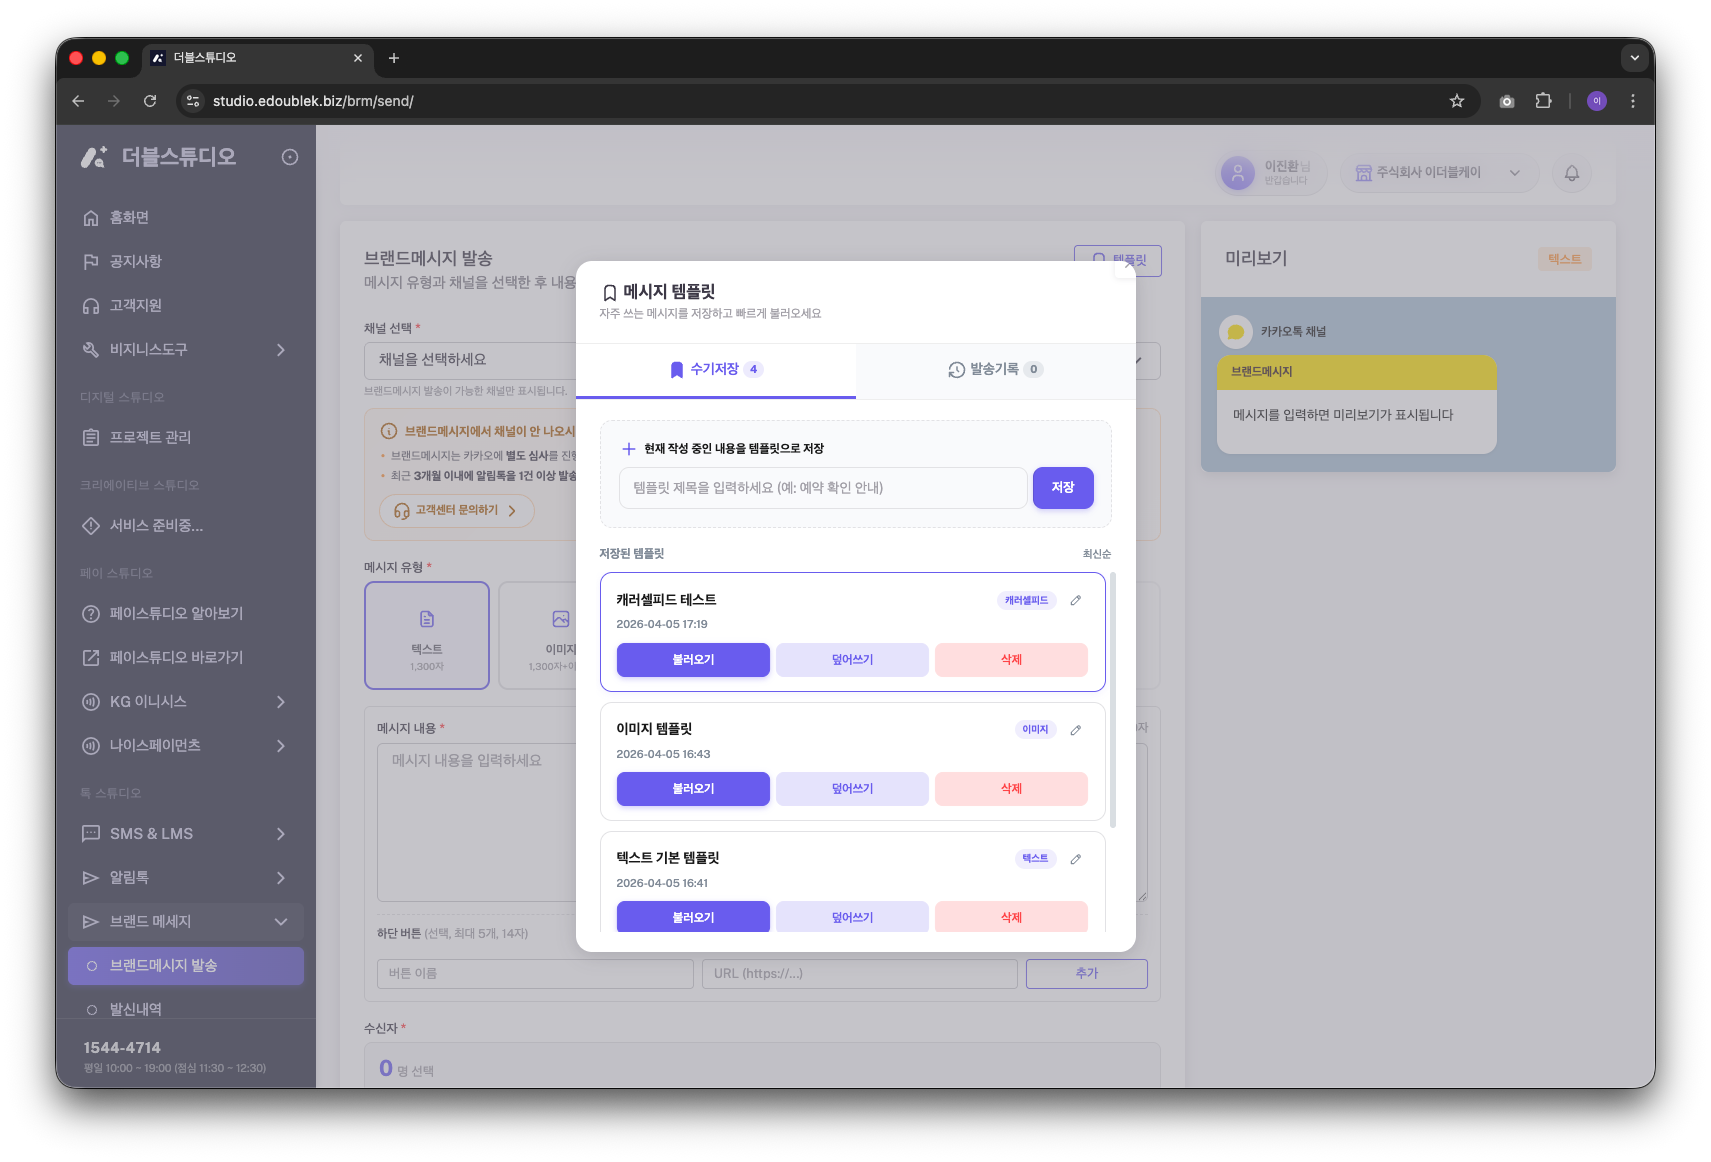The image size is (1711, 1162).
Task: Click the 서비스 준비중 diamond icon
Action: (91, 526)
